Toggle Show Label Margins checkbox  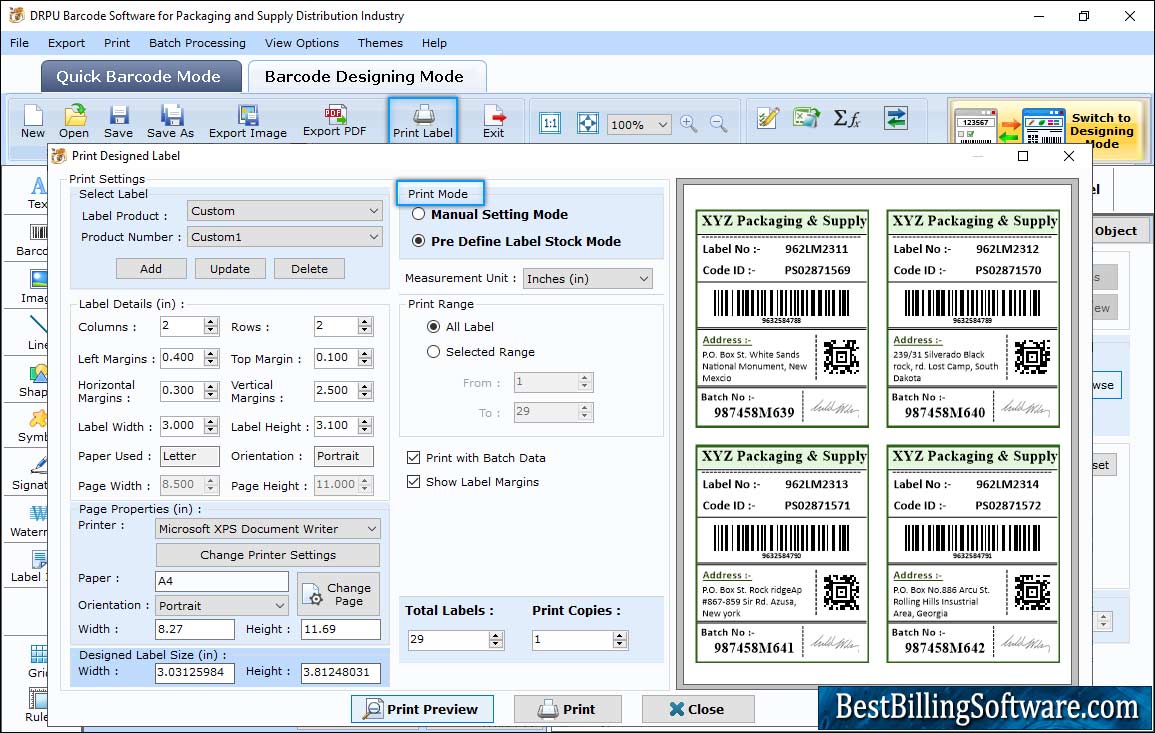pyautogui.click(x=413, y=482)
